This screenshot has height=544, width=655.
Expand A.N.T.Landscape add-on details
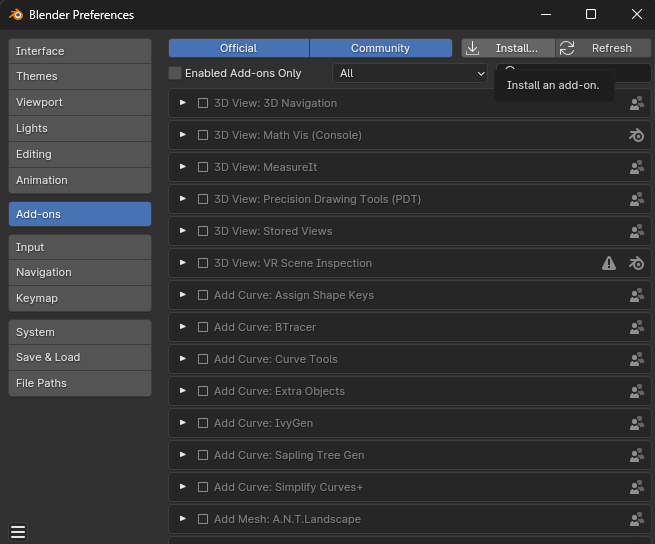click(183, 519)
